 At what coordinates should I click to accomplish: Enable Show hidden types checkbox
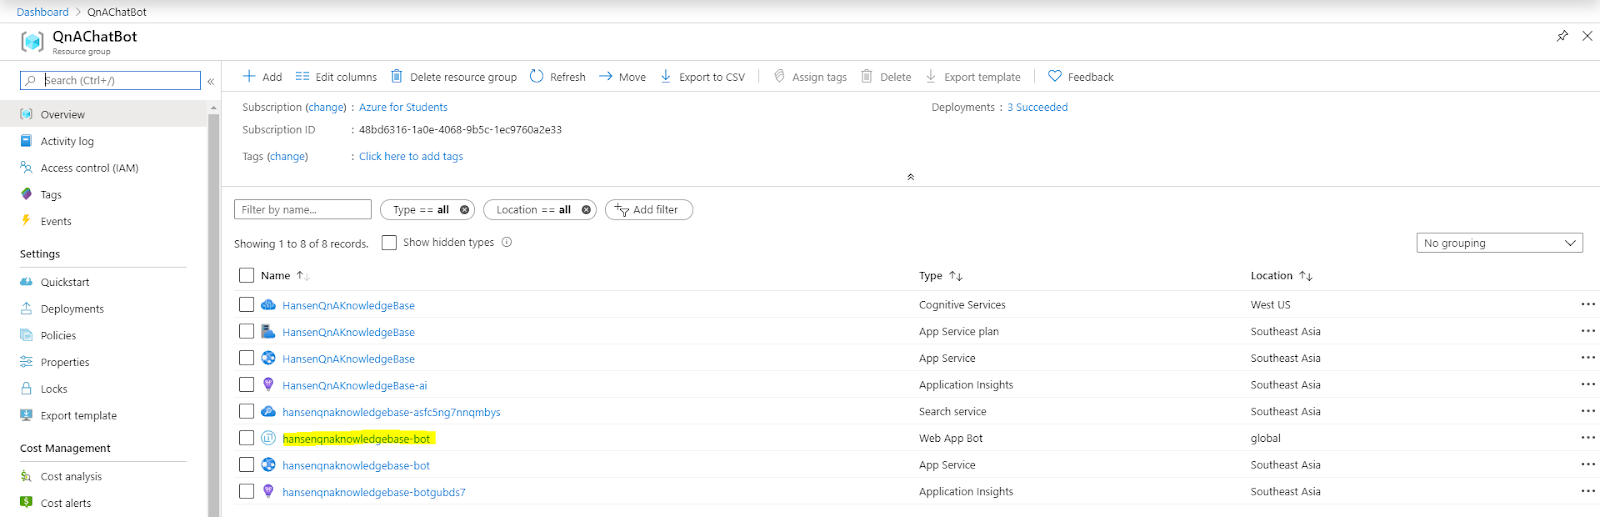click(x=389, y=242)
